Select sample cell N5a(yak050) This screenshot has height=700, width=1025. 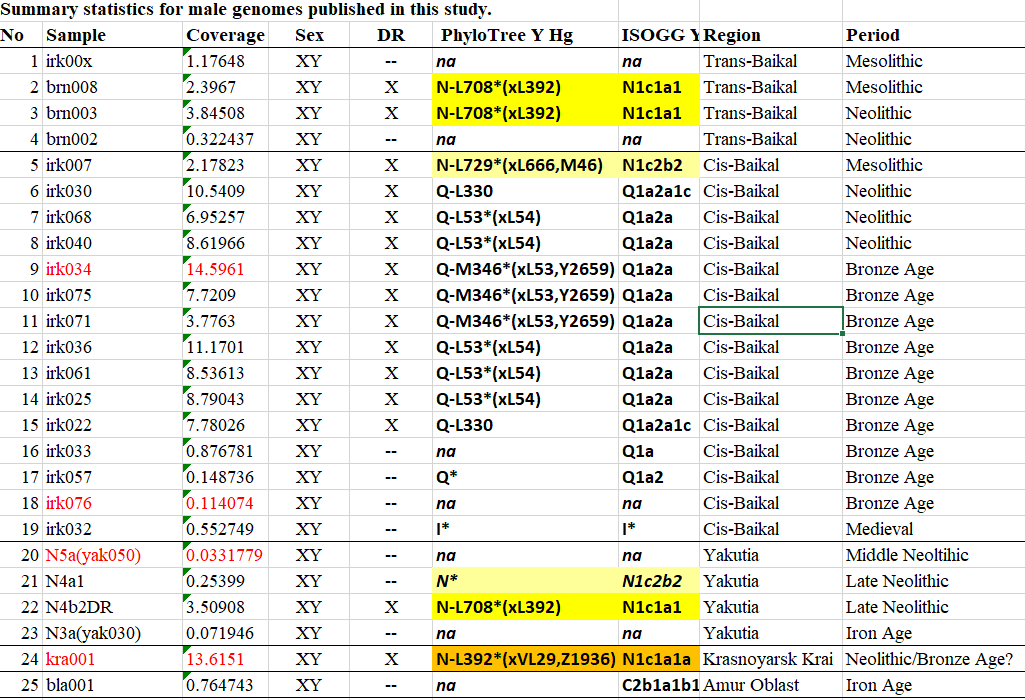tap(112, 556)
